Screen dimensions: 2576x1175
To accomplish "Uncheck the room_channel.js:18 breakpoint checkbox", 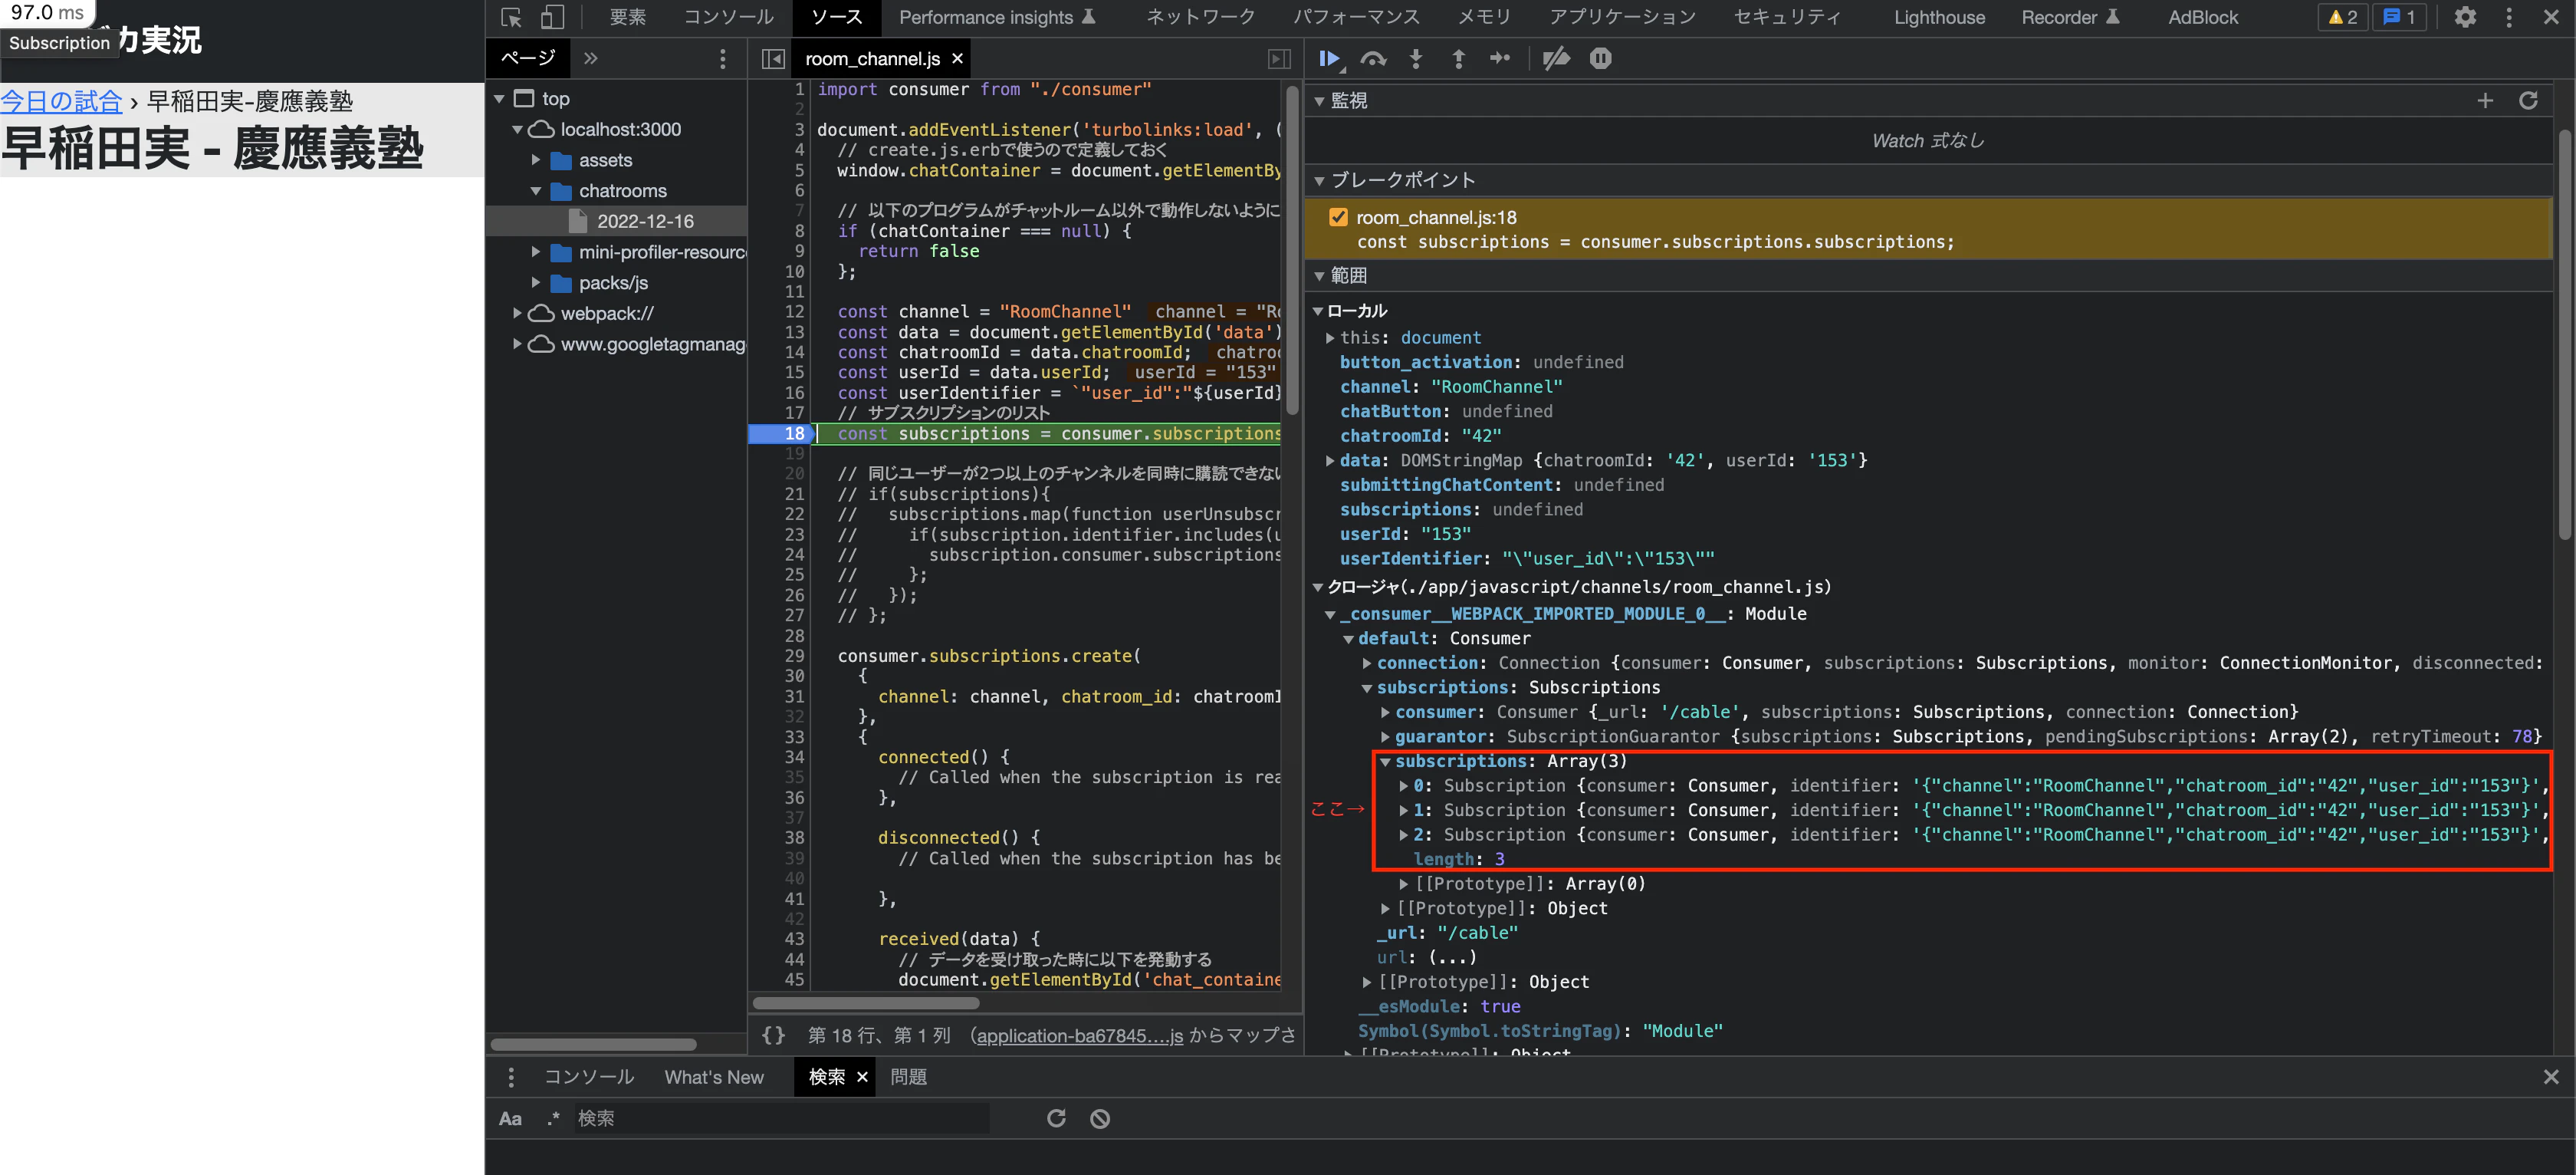I will click(x=1338, y=217).
